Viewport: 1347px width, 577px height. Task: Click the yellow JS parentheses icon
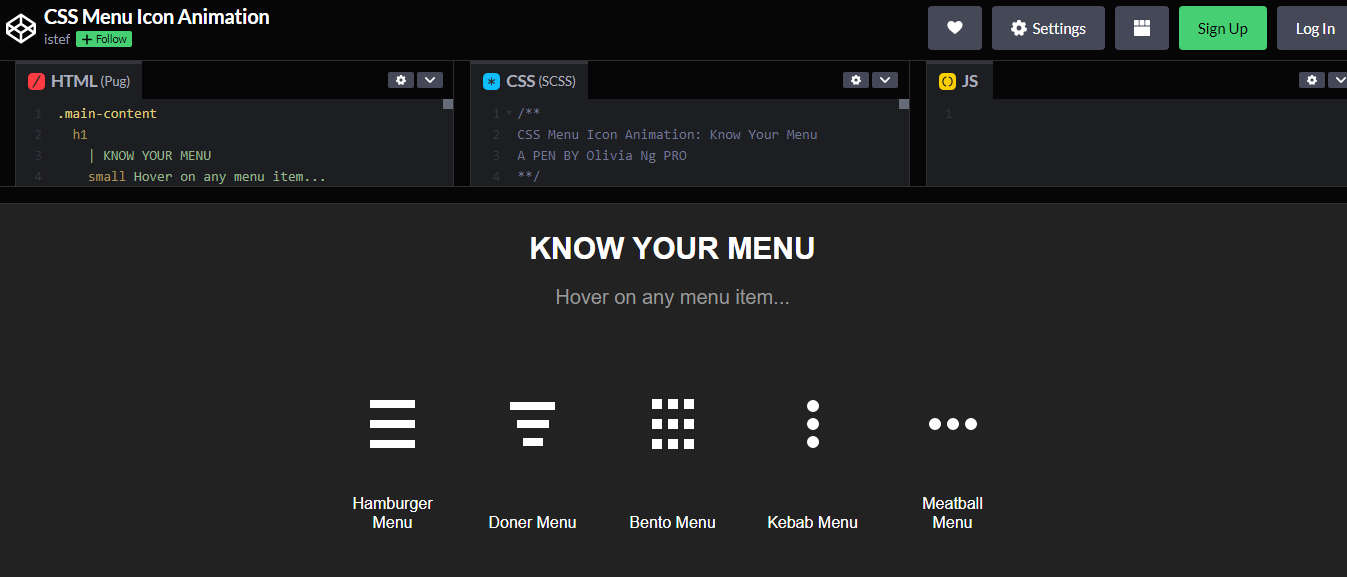(x=947, y=81)
